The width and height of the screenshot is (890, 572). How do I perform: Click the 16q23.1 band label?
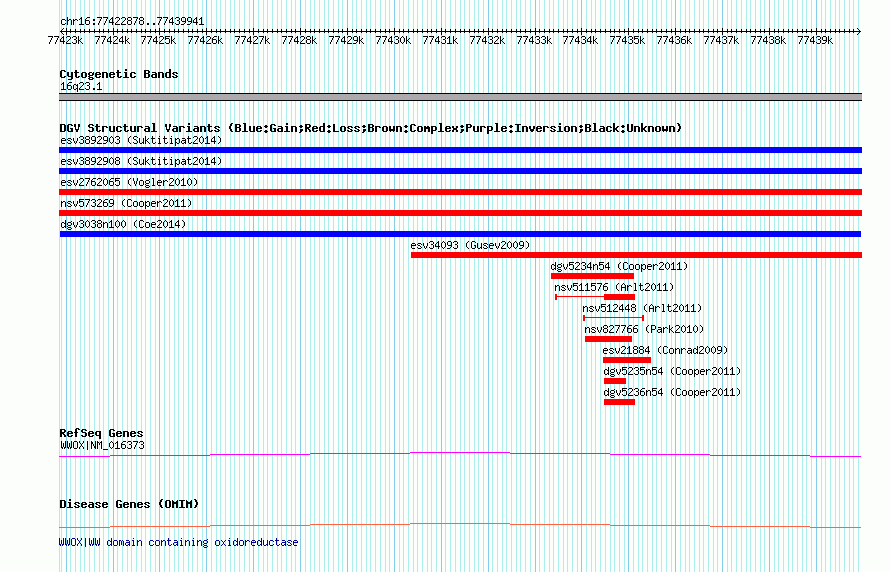(81, 87)
